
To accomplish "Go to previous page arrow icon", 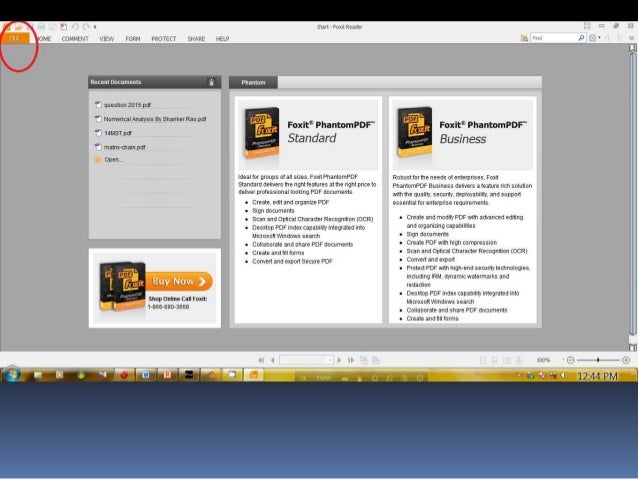I will pyautogui.click(x=272, y=360).
